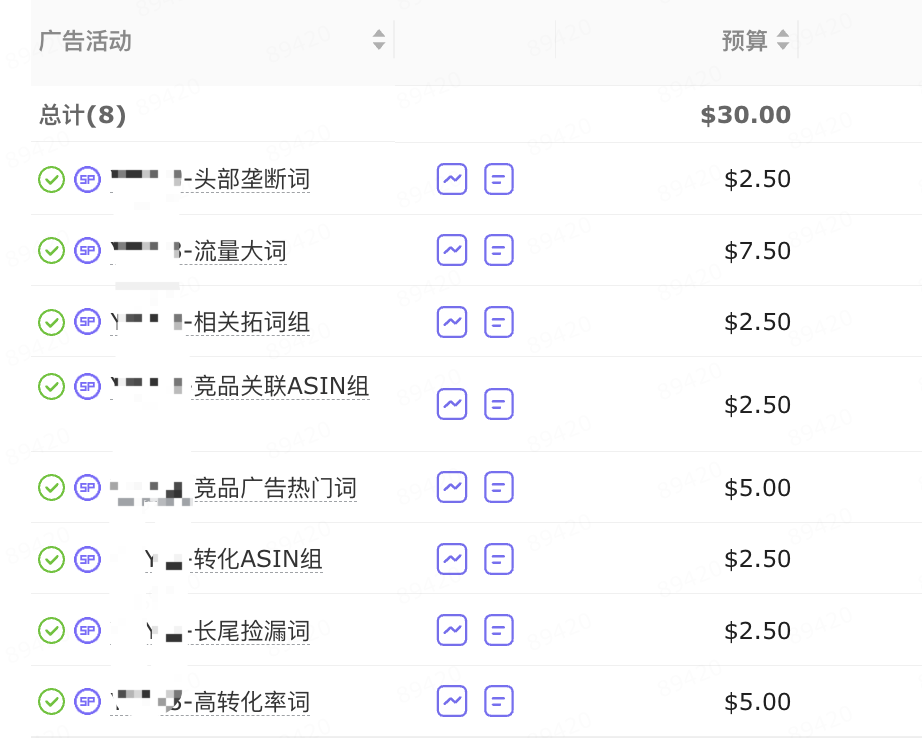This screenshot has height=738, width=922.
Task: Toggle green status check for 竞品广告热门词
Action: click(51, 487)
